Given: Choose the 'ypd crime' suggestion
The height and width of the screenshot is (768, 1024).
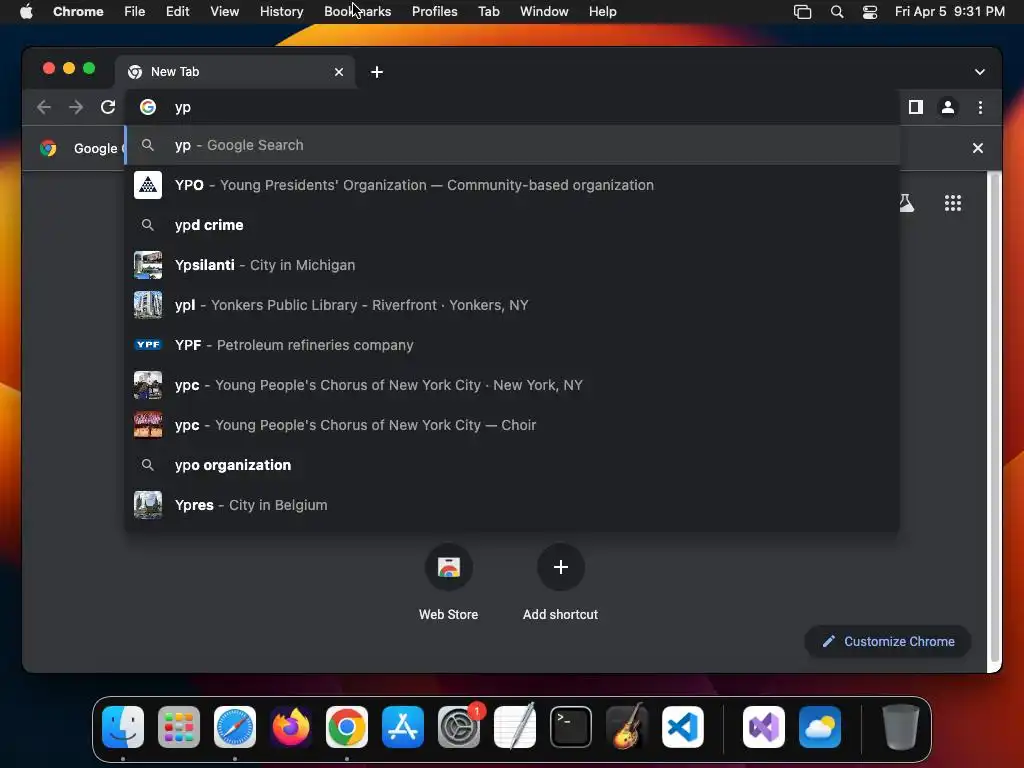Looking at the screenshot, I should [512, 225].
